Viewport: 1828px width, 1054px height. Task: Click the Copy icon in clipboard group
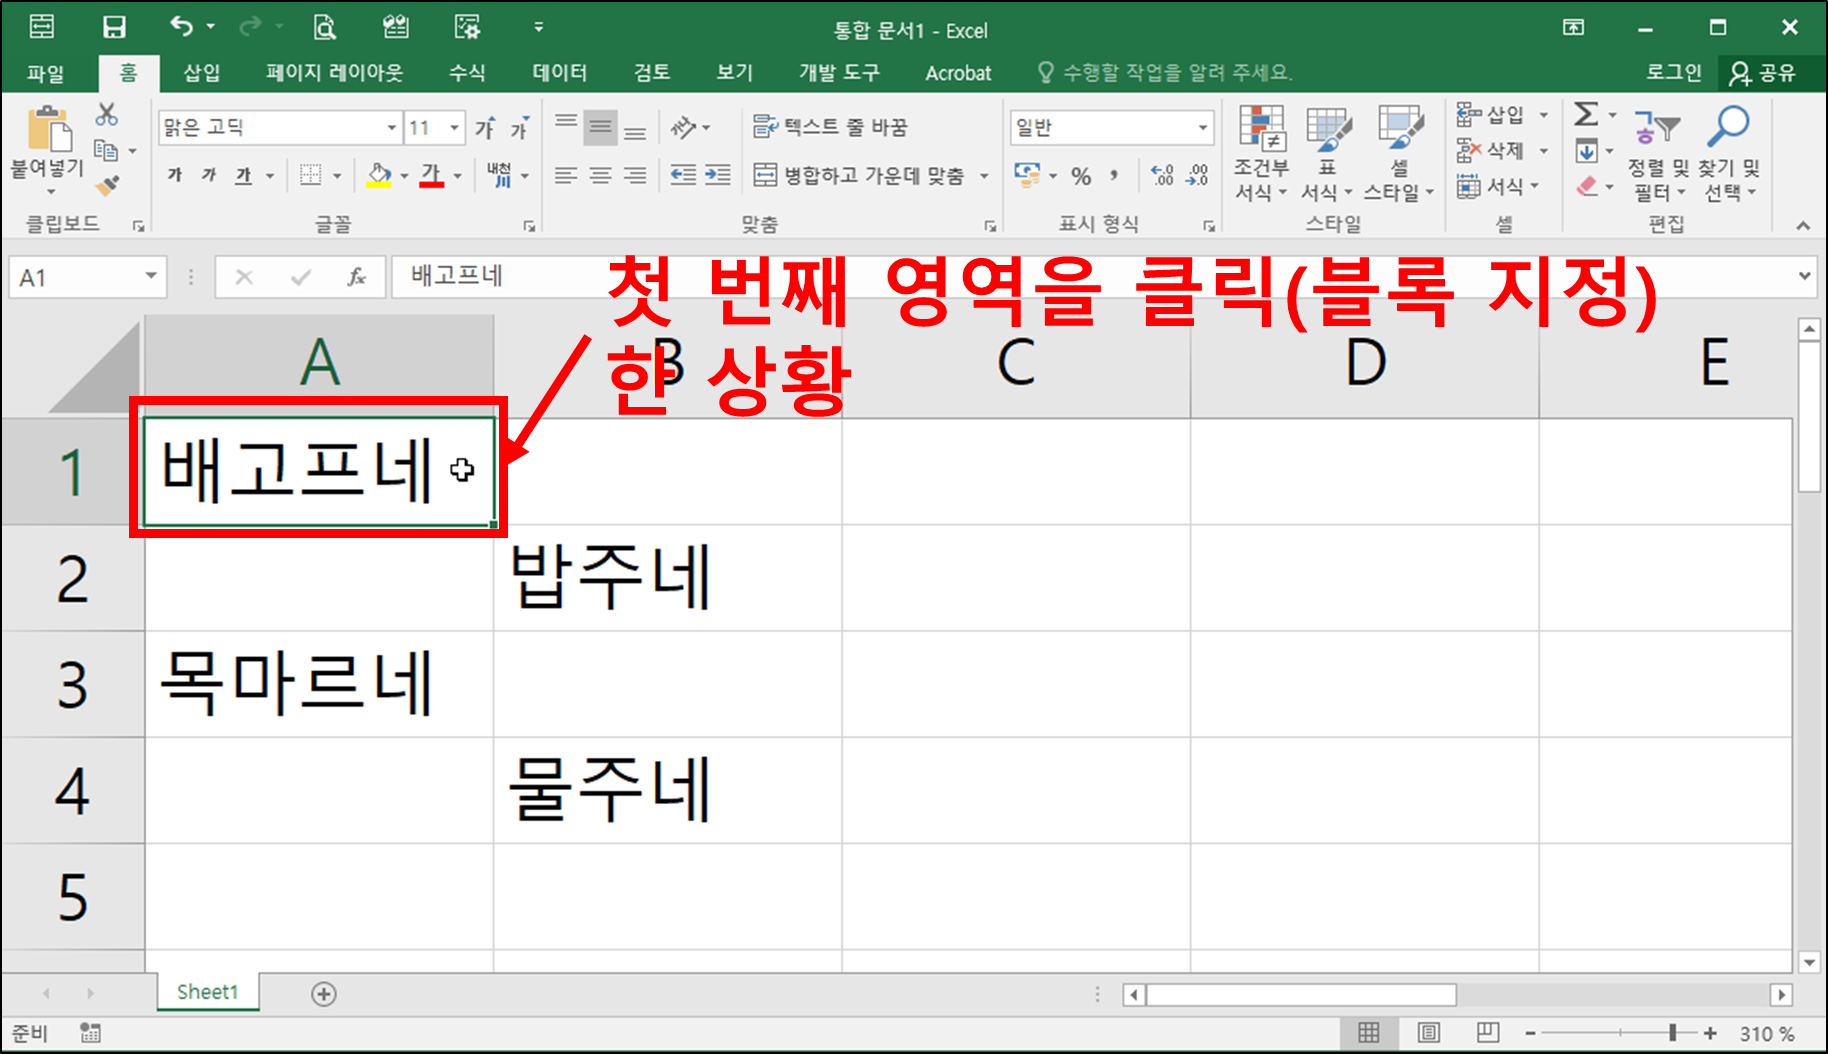click(106, 151)
